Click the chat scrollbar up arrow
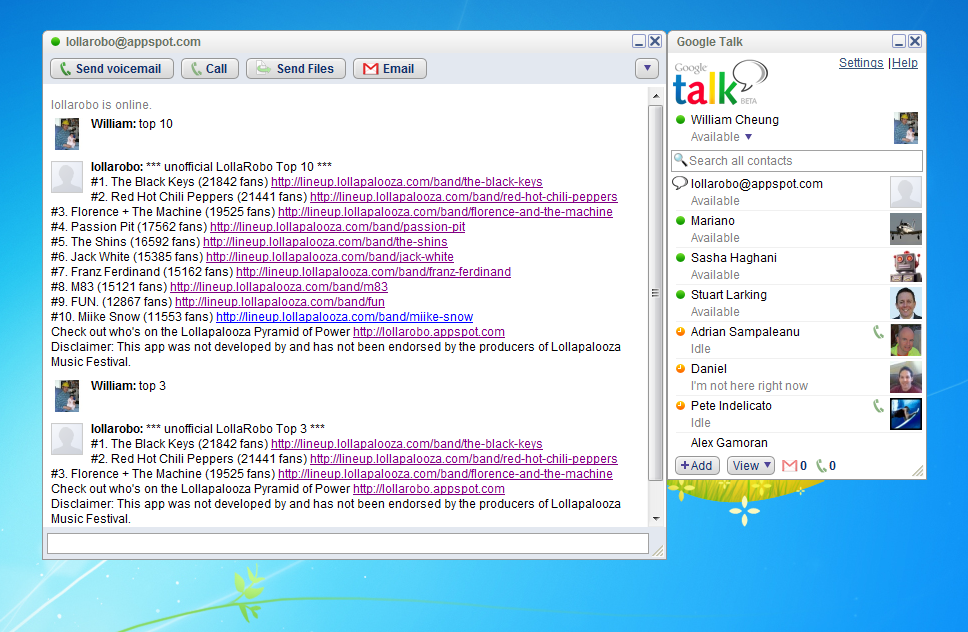This screenshot has height=632, width=968. point(656,96)
